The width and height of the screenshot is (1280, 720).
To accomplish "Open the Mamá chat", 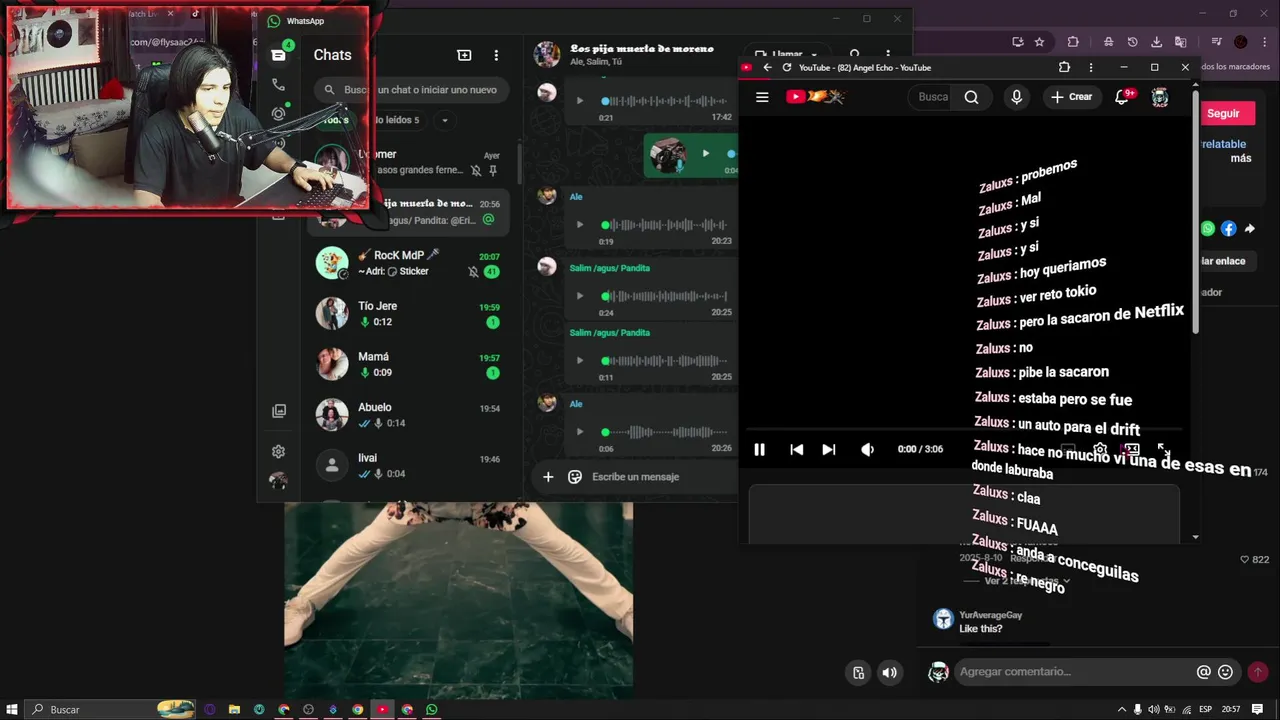I will click(410, 364).
